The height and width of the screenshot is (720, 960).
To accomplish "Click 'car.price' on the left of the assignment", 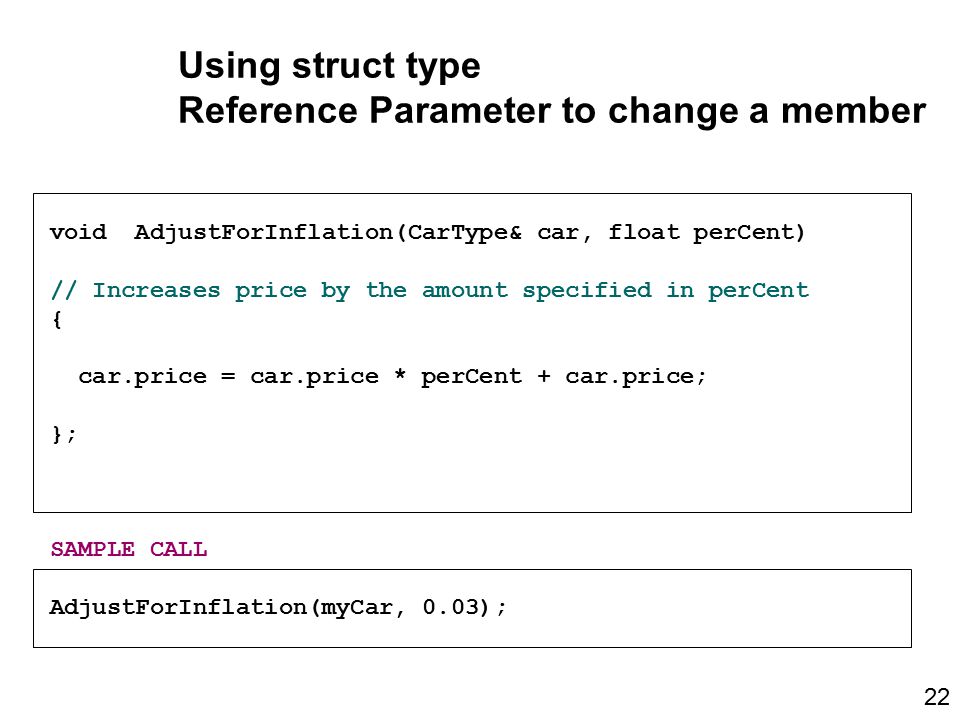I will click(143, 377).
